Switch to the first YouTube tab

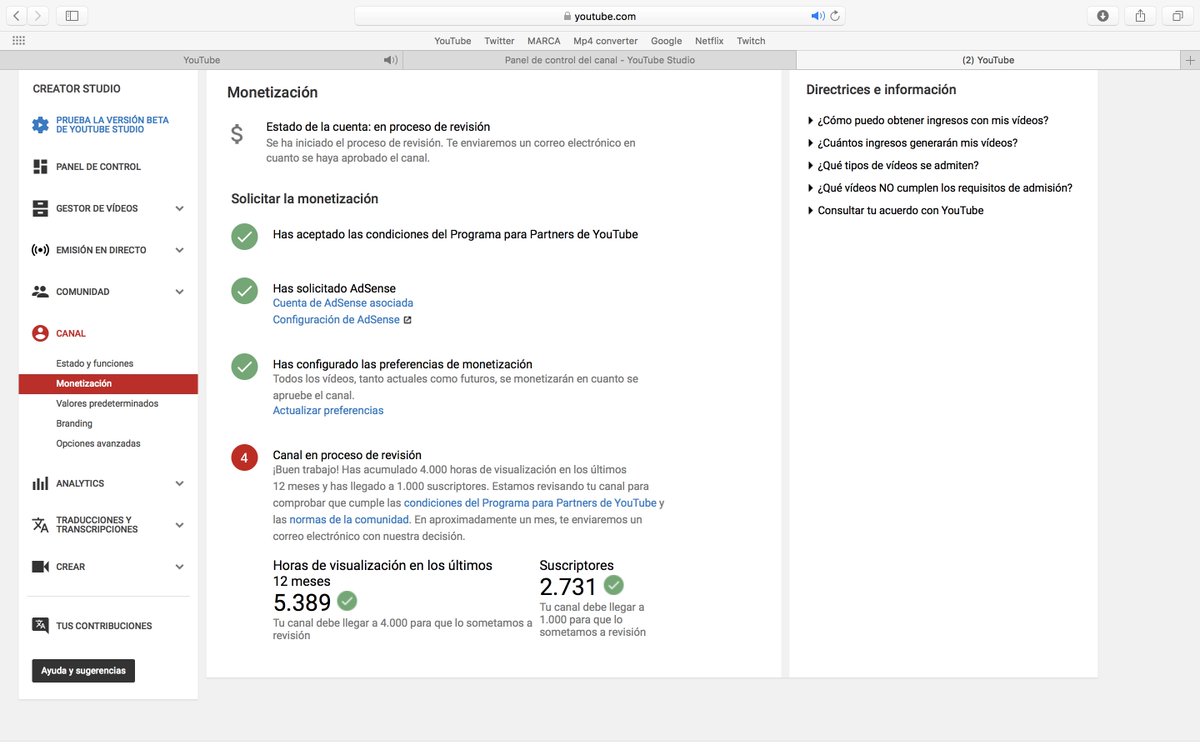click(x=202, y=60)
